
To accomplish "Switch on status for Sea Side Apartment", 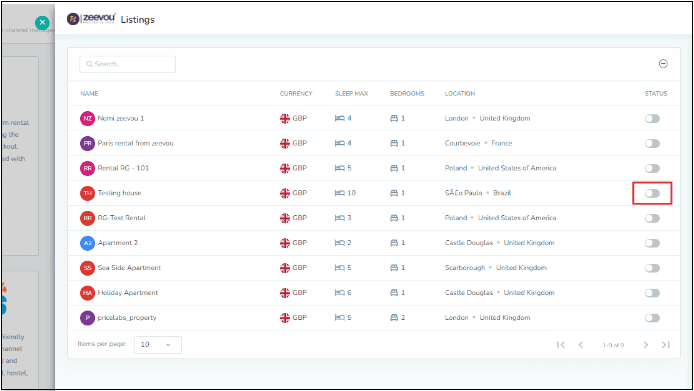I will point(652,268).
